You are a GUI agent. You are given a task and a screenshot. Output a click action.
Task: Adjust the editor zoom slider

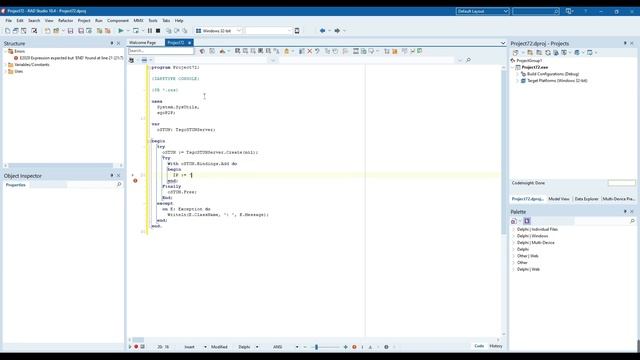click(316, 347)
